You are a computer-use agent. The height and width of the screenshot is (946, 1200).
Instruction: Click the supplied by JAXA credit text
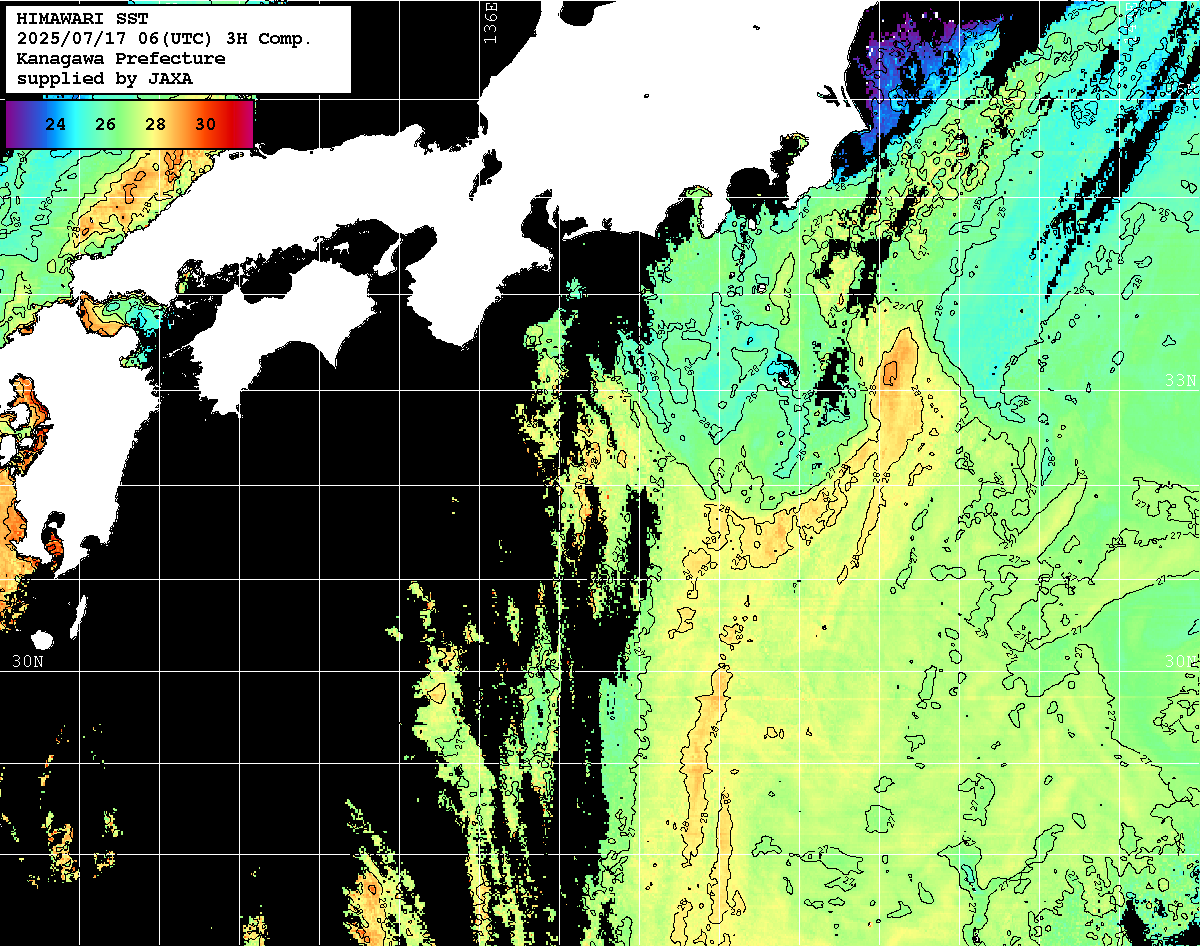point(105,78)
